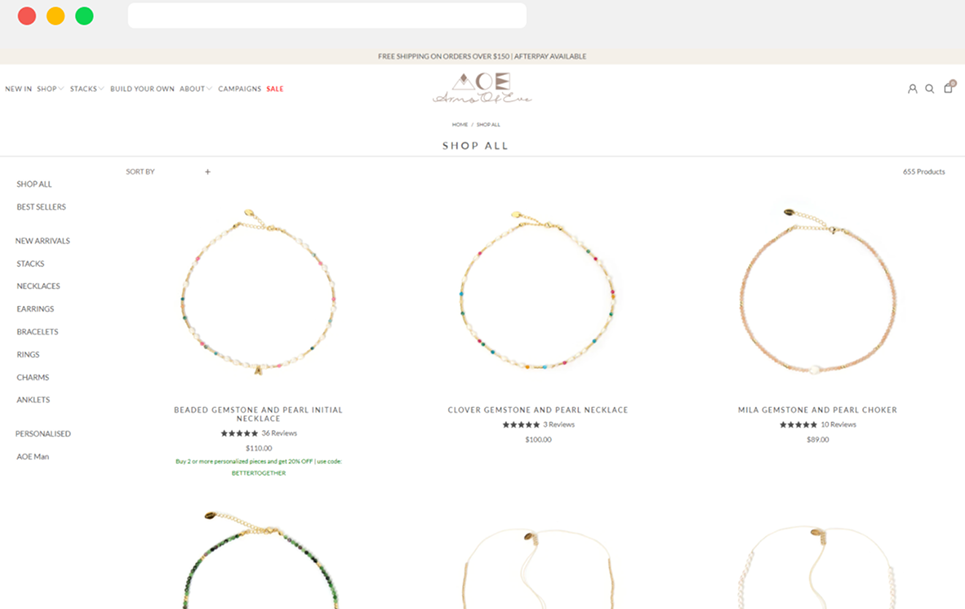Open the user account icon

(912, 89)
